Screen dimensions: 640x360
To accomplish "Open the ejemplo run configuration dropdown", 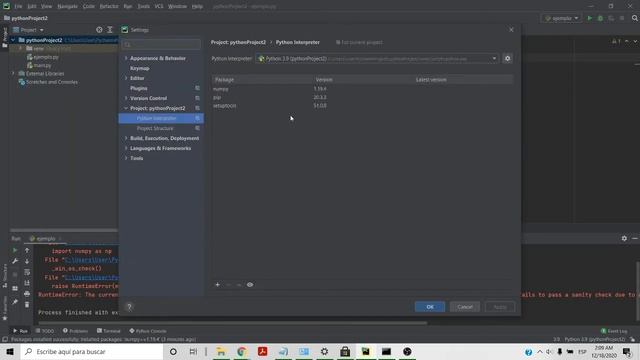I will (562, 18).
